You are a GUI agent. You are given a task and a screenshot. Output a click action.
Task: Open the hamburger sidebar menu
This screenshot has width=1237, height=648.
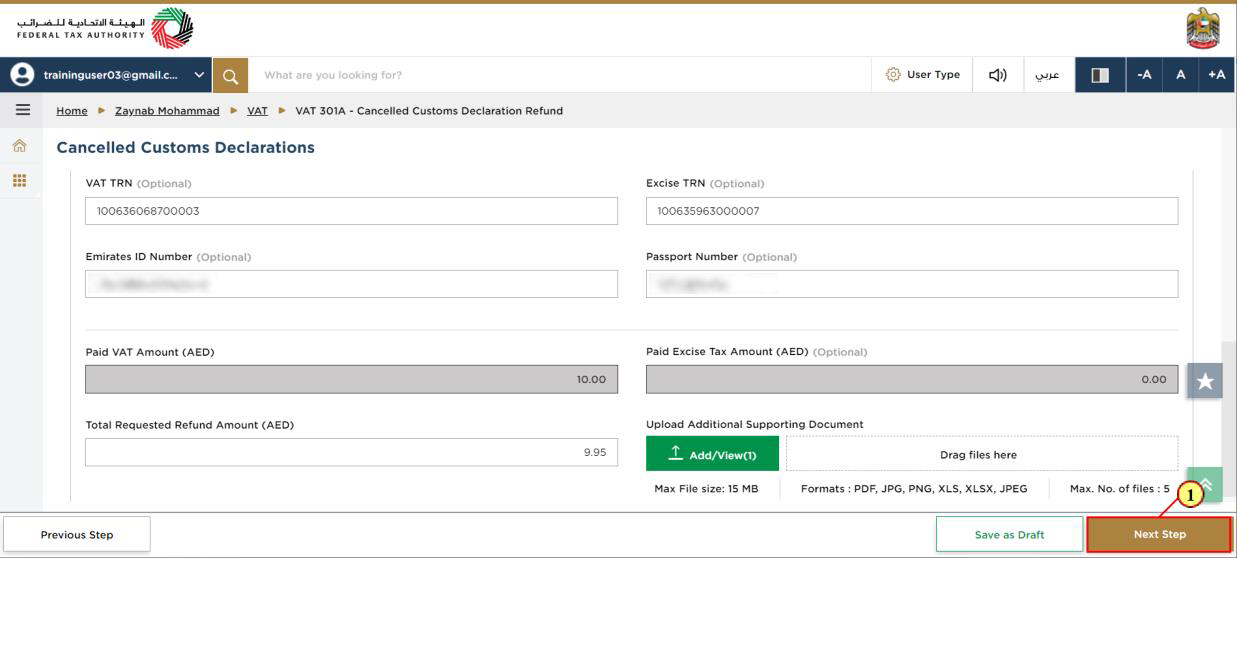(22, 110)
